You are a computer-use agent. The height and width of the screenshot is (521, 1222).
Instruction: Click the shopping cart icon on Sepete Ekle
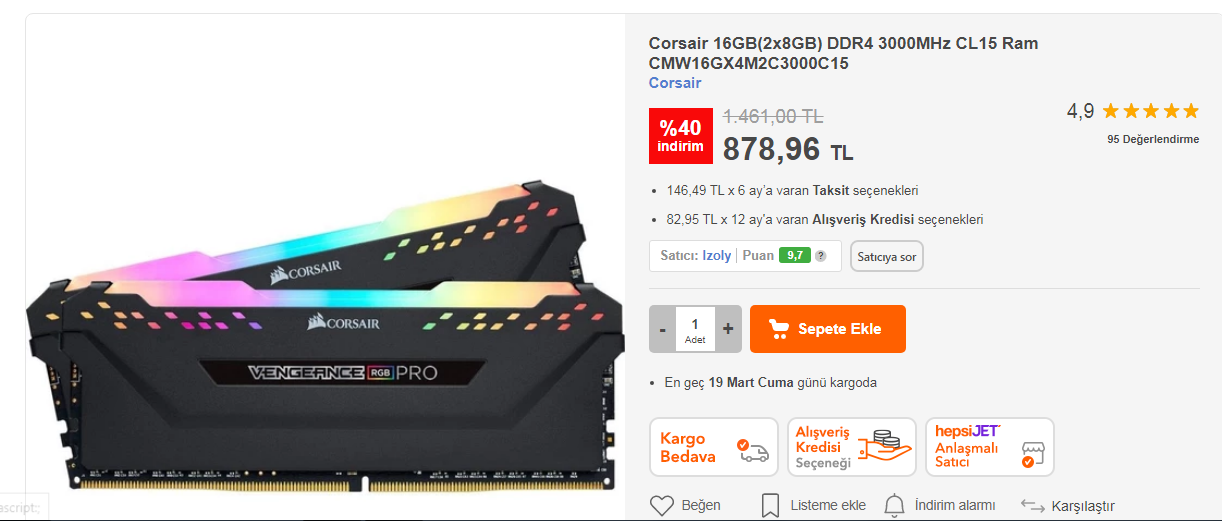tap(778, 329)
